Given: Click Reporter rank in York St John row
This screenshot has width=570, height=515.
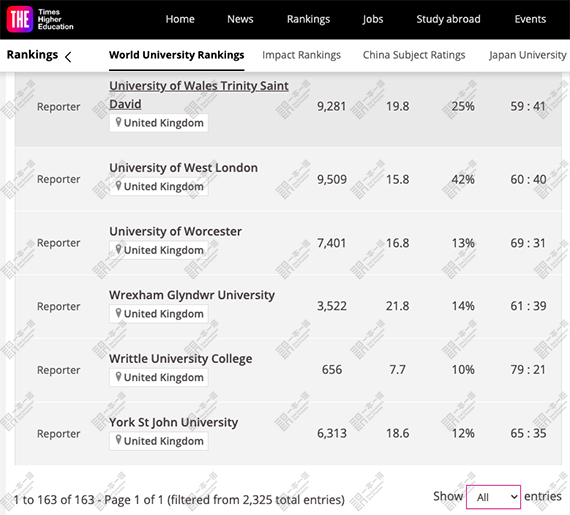Looking at the screenshot, I should [59, 434].
